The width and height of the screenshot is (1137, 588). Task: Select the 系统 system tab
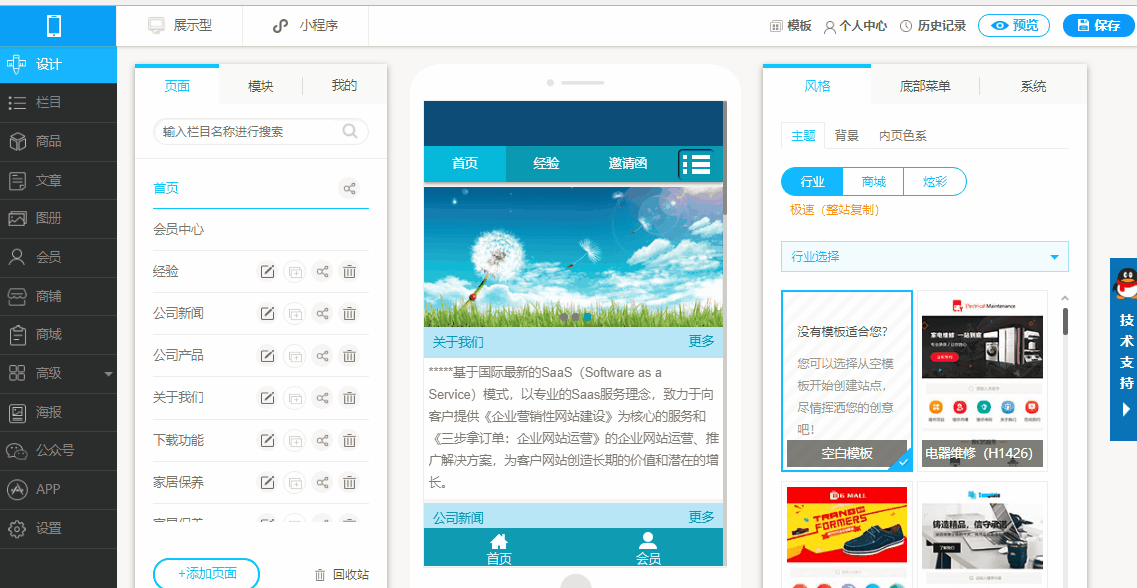[1033, 86]
